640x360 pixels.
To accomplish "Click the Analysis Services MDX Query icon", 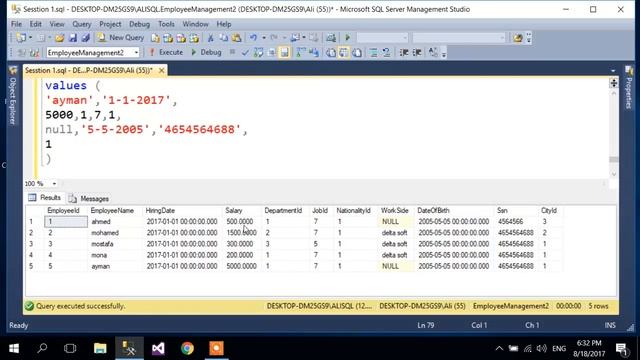I will pos(168,38).
